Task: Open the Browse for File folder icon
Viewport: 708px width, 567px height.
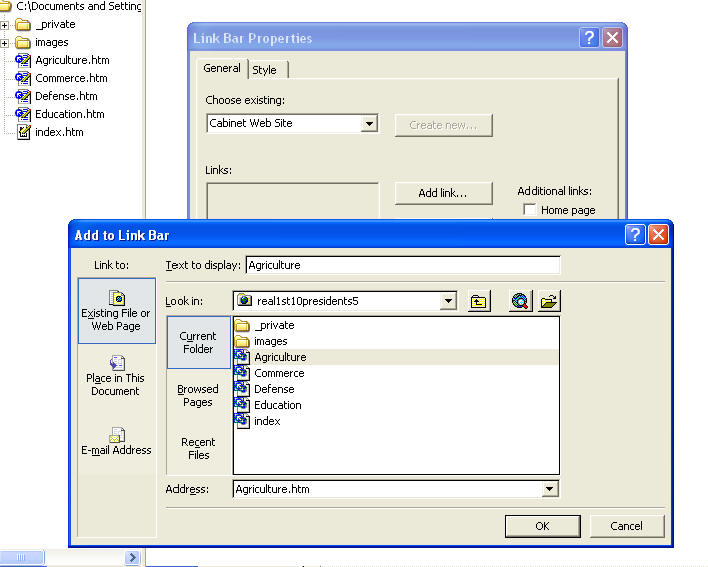Action: click(x=547, y=301)
